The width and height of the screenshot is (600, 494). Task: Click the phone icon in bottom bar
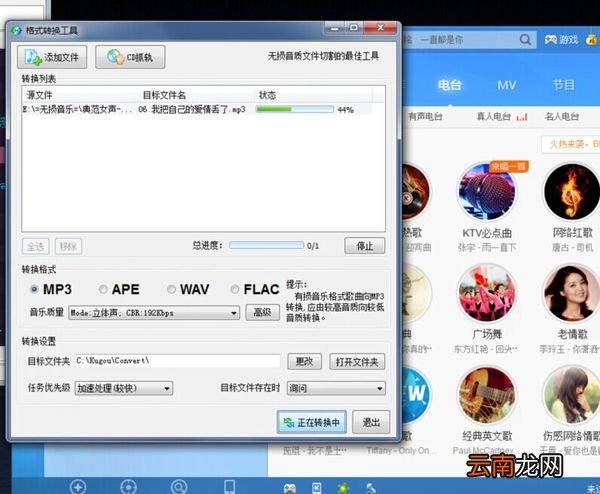pyautogui.click(x=229, y=487)
